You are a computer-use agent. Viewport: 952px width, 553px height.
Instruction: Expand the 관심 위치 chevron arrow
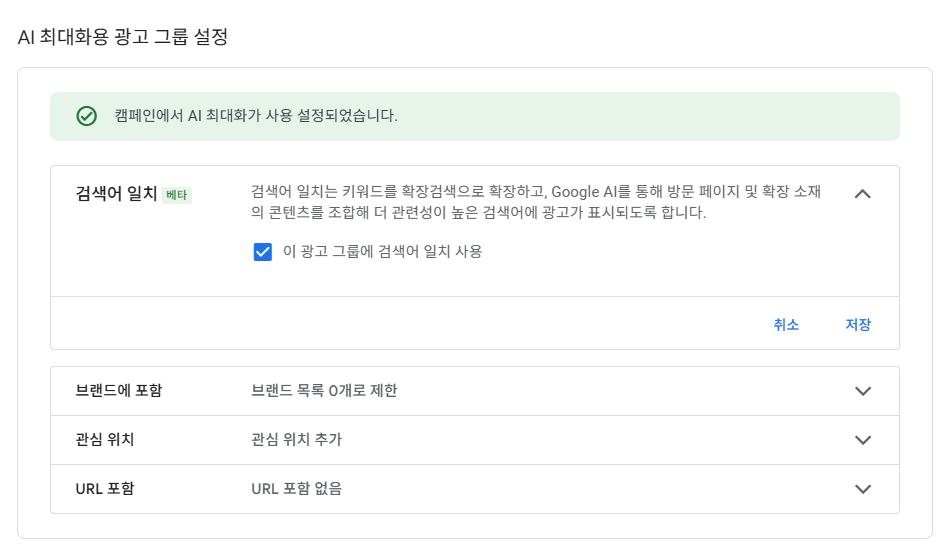click(864, 440)
